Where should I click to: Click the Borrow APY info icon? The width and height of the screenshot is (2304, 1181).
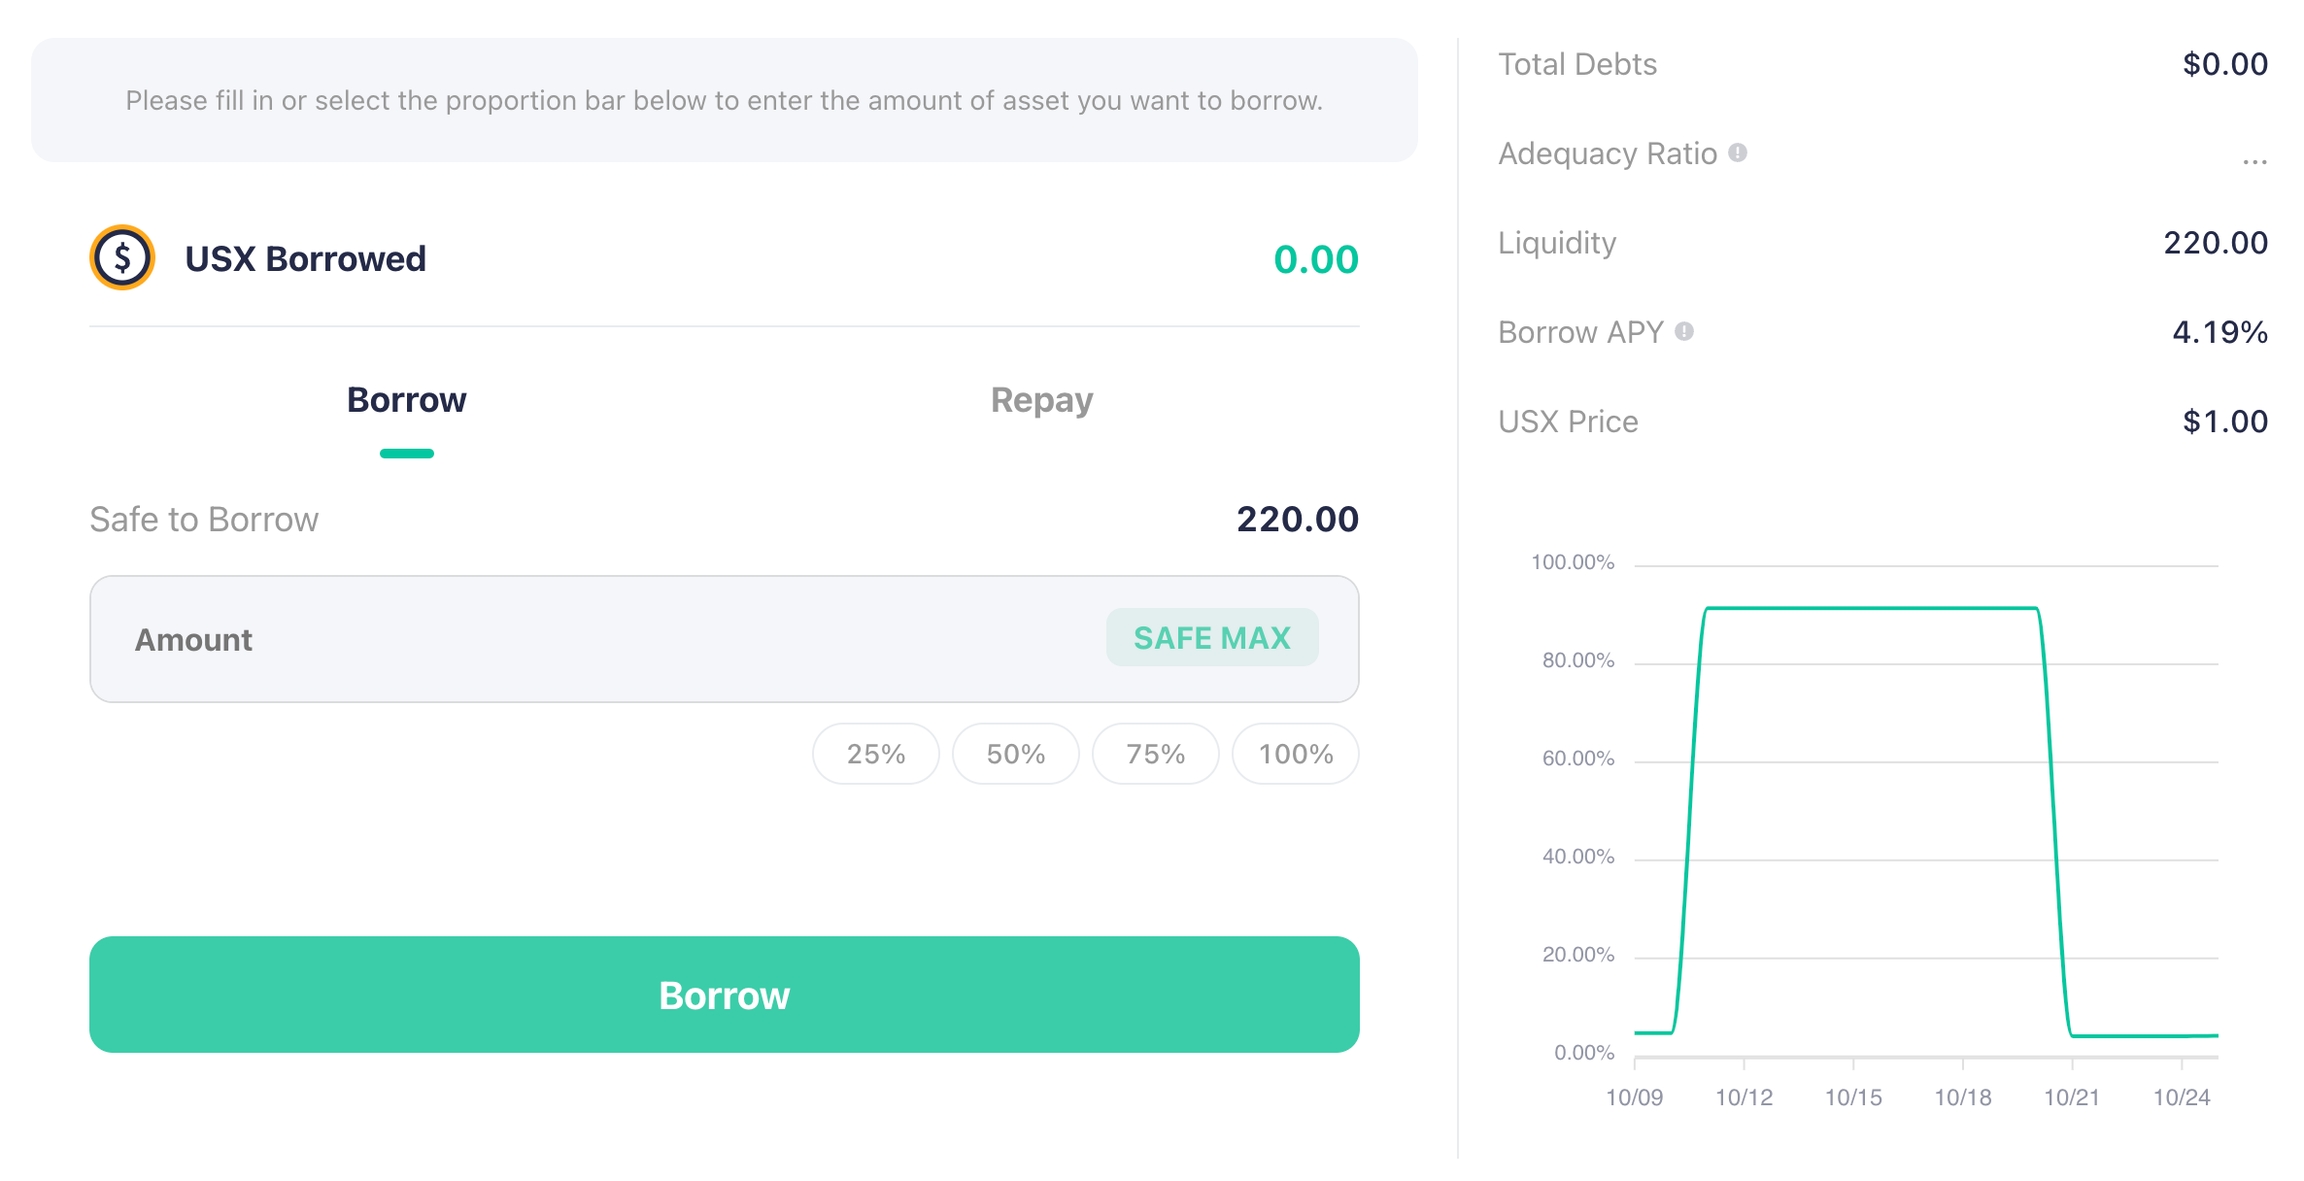pyautogui.click(x=1684, y=331)
